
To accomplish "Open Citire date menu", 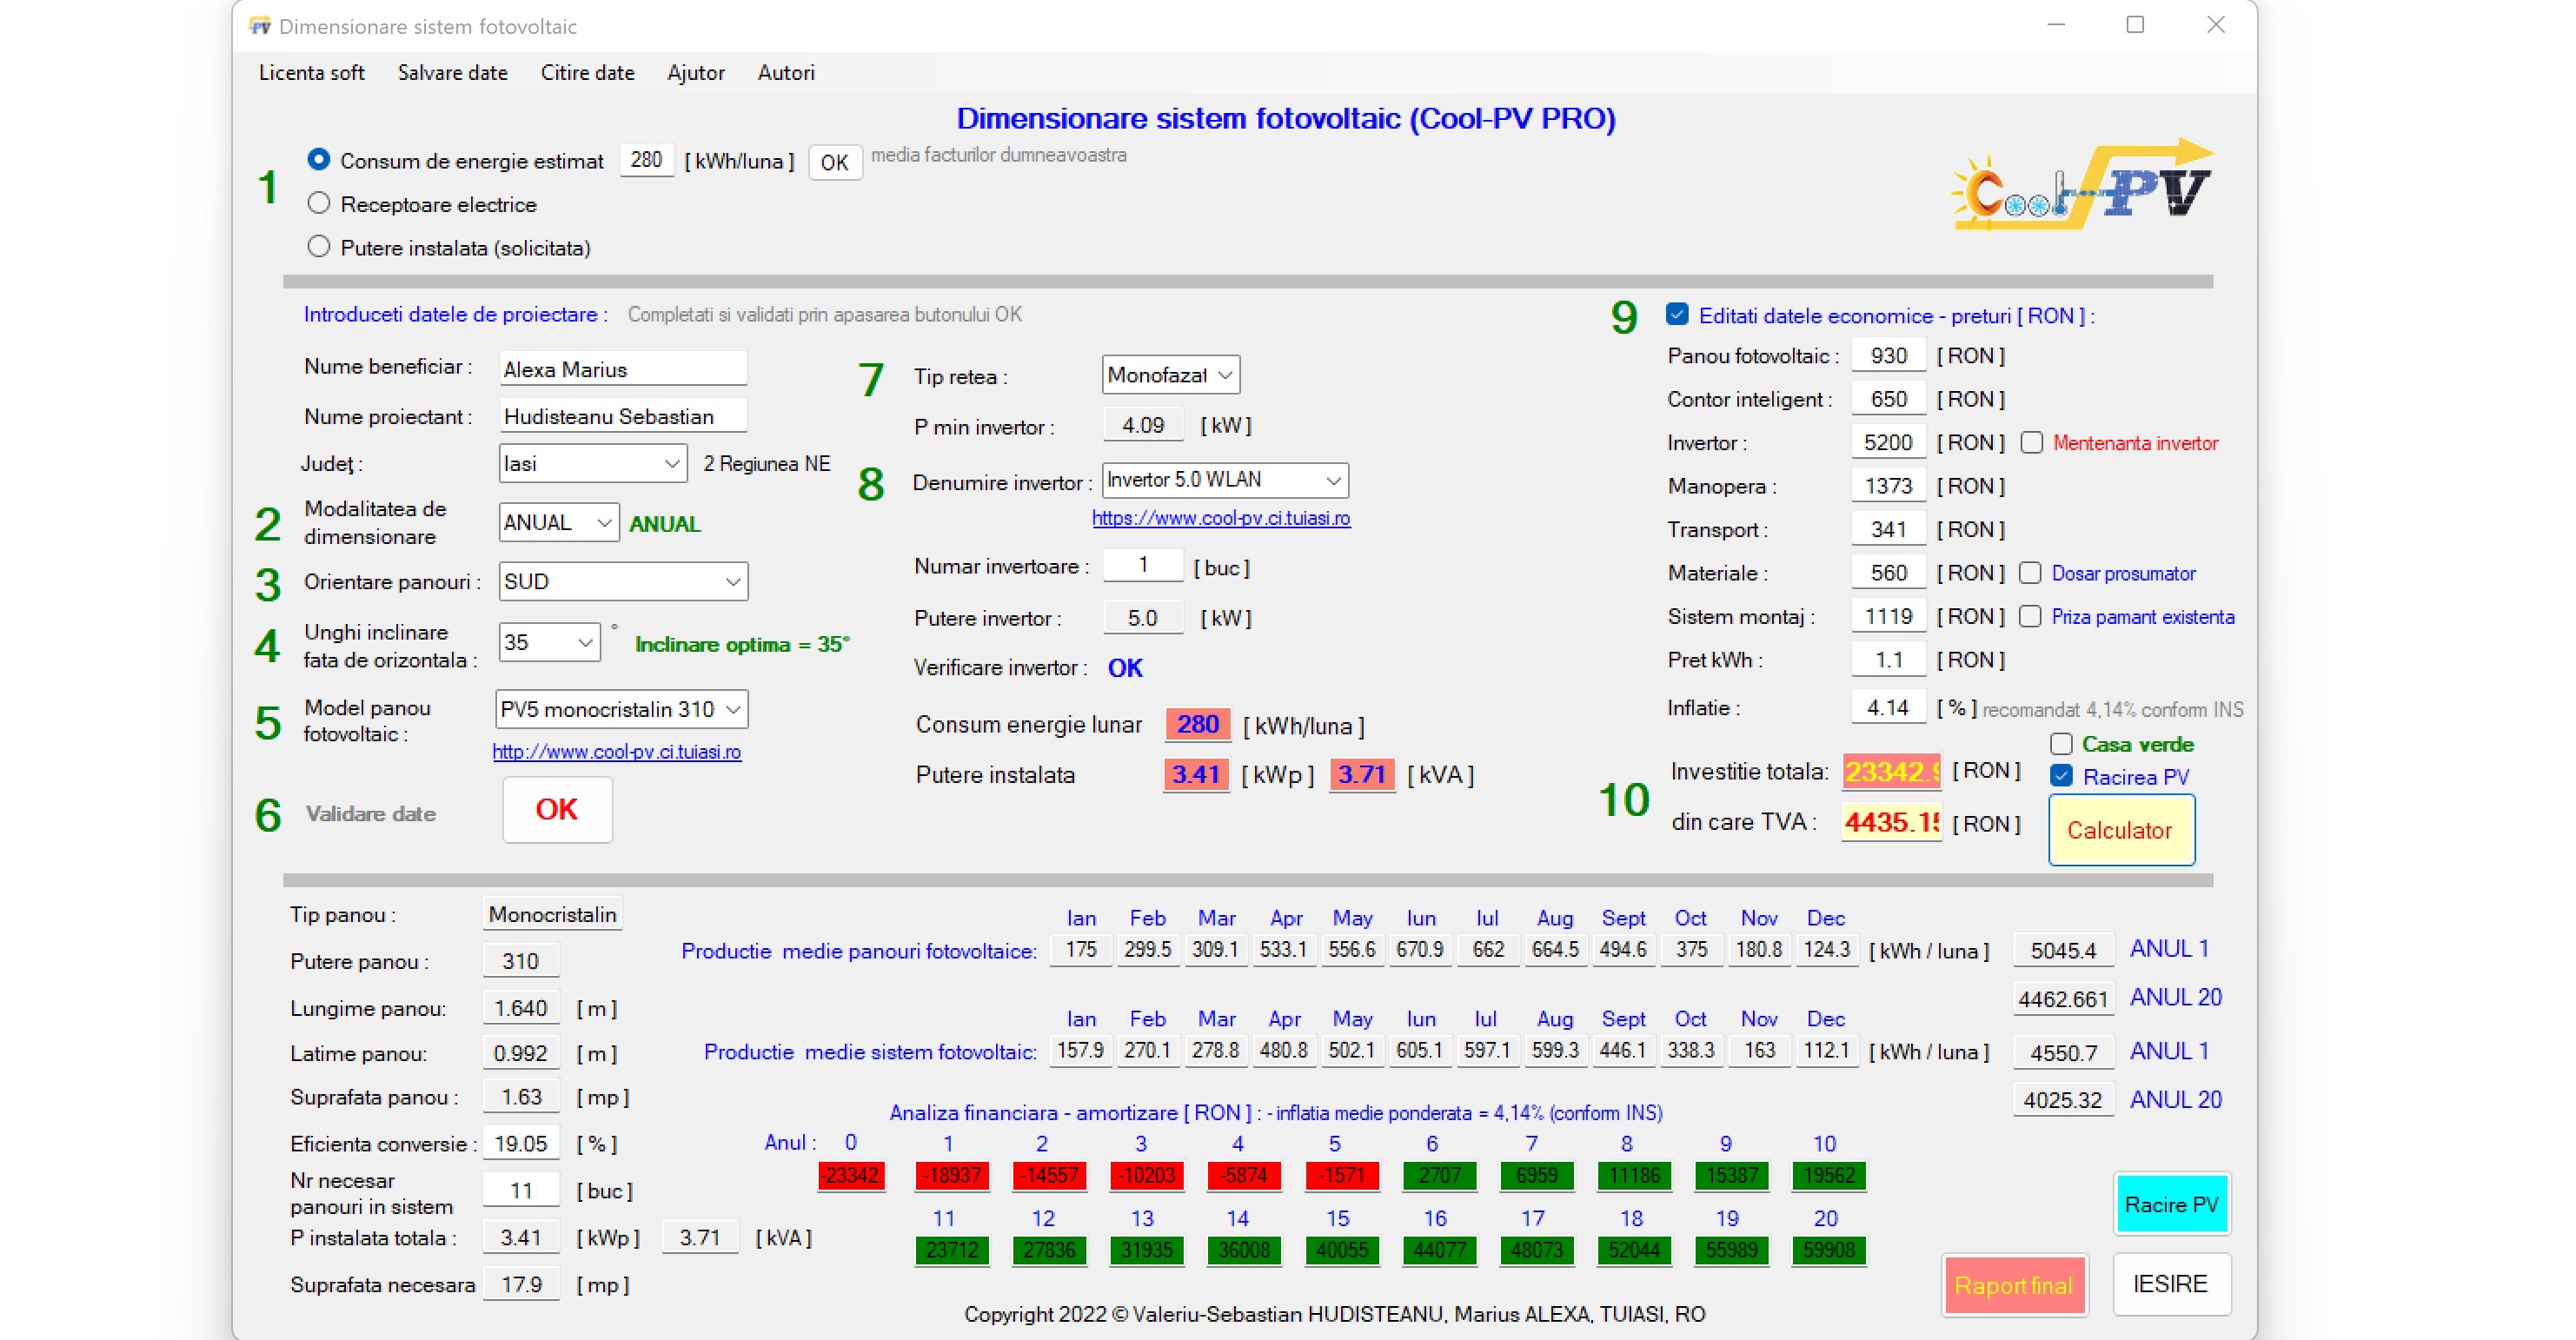I will [x=587, y=72].
